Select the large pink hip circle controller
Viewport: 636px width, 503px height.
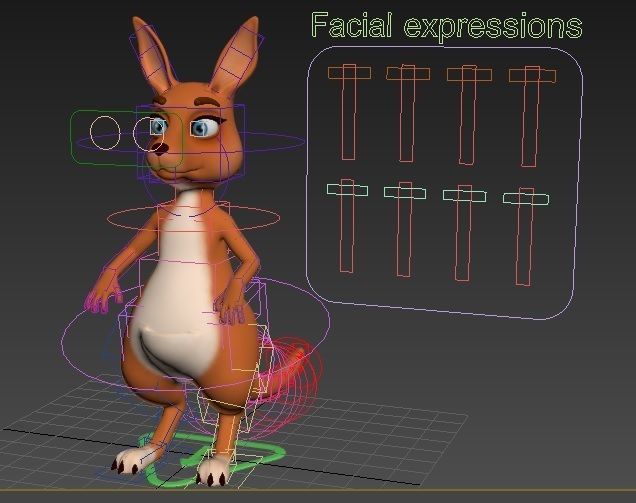(x=196, y=335)
